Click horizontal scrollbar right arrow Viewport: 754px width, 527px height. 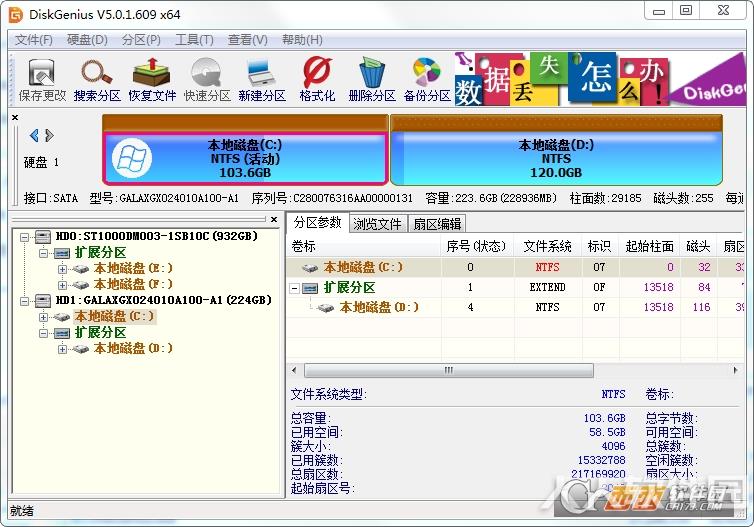(736, 370)
